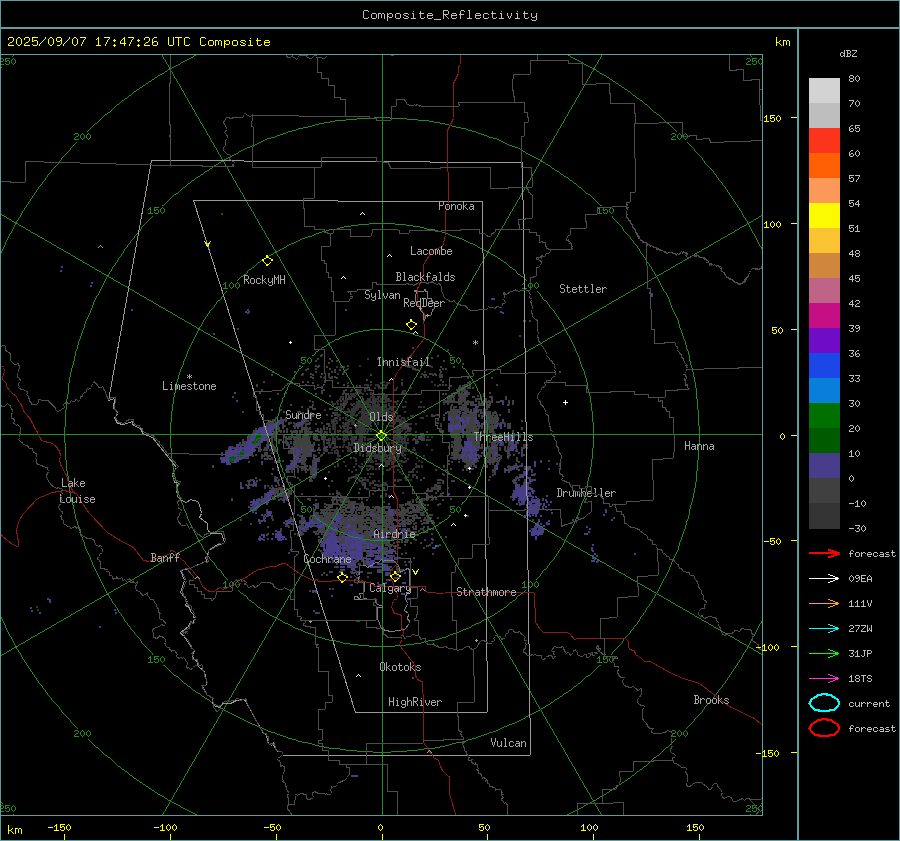Viewport: 900px width, 841px height.
Task: Click the Cochrane label
Action: click(x=327, y=559)
